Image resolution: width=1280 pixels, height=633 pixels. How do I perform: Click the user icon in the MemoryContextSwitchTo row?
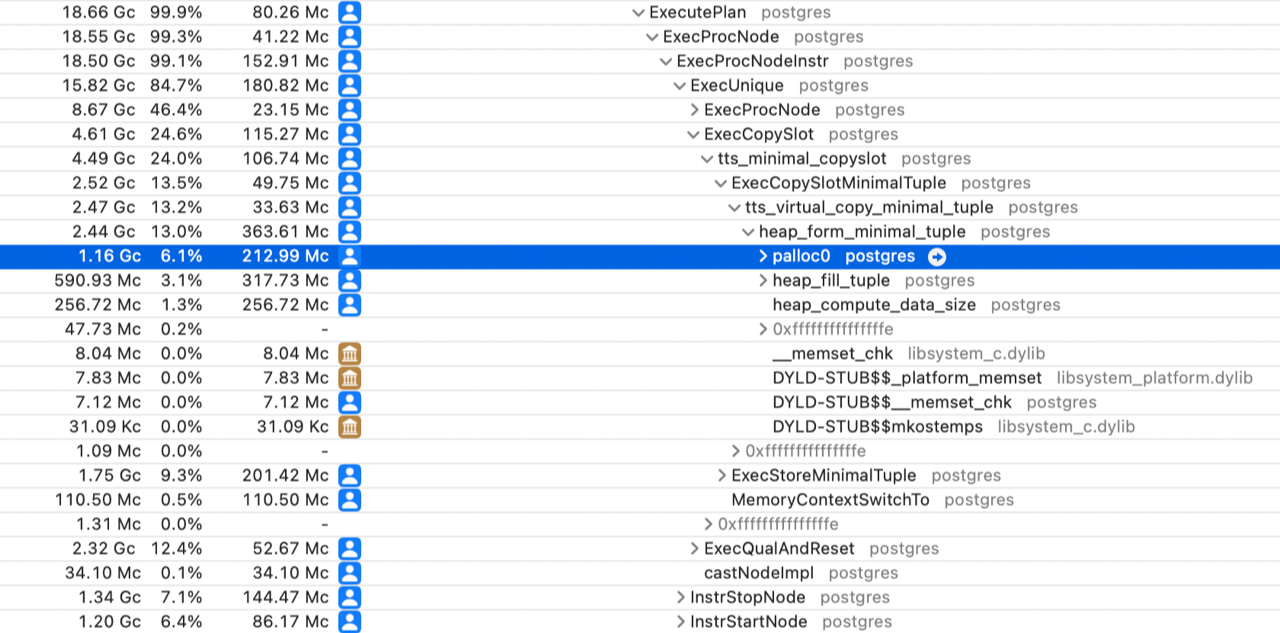pos(349,500)
